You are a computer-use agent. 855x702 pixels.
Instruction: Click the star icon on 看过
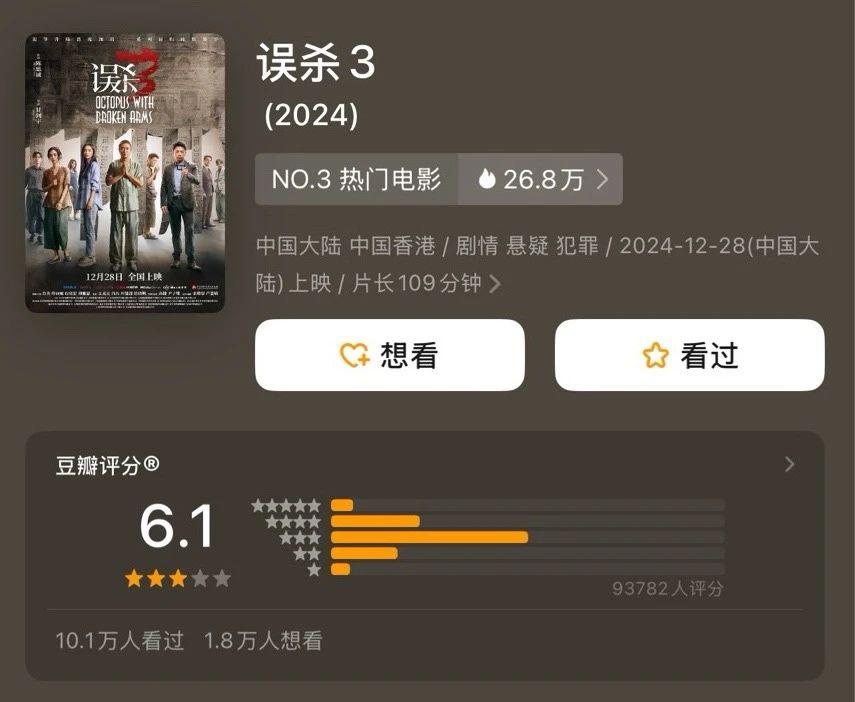pos(655,355)
